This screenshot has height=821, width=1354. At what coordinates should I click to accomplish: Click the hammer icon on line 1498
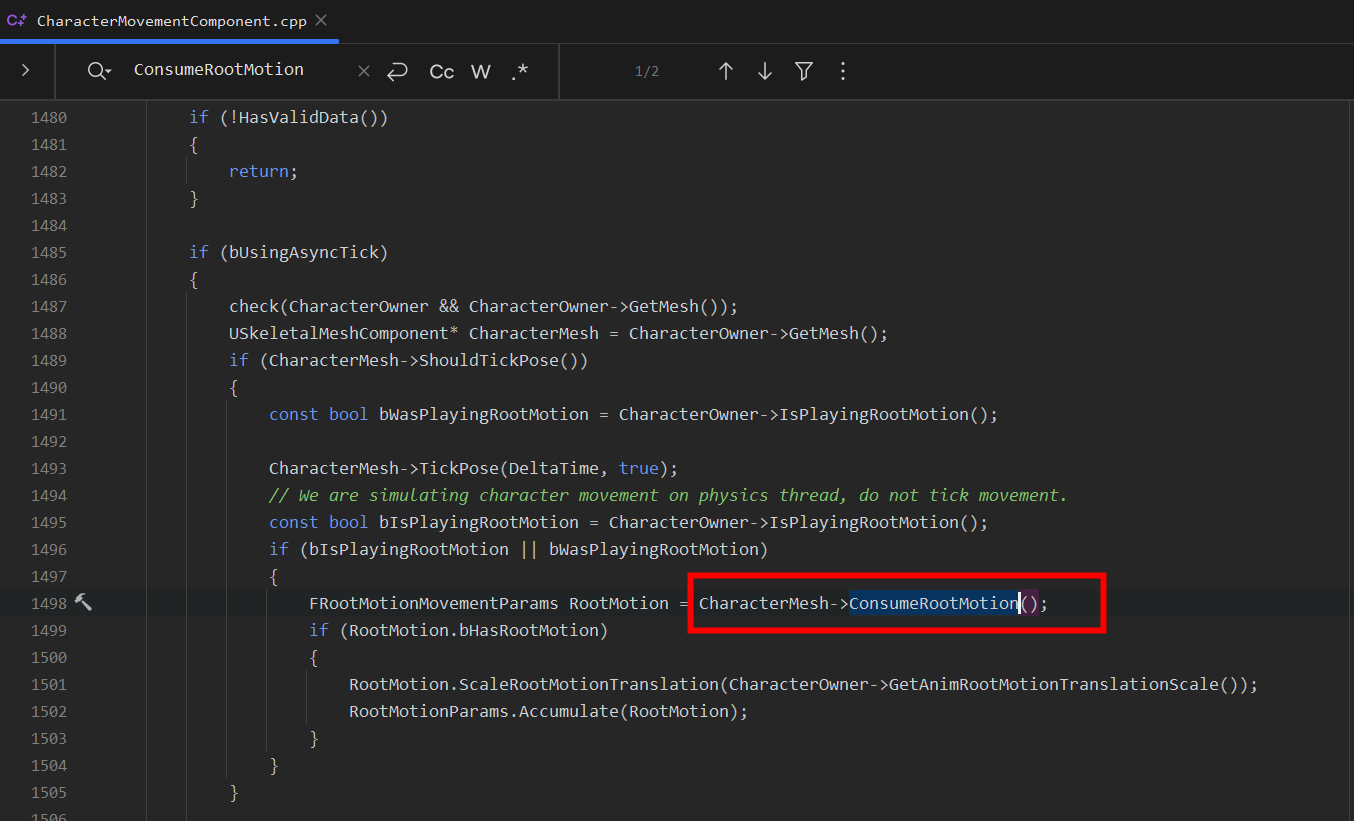pyautogui.click(x=83, y=602)
